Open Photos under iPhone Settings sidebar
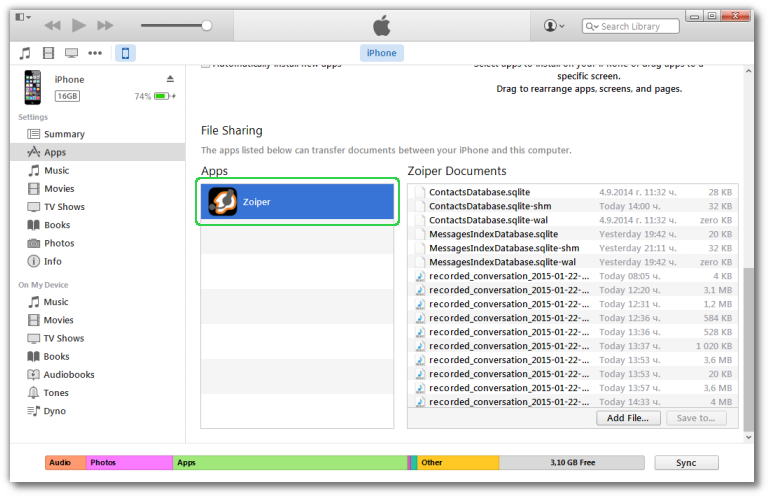 [58, 243]
